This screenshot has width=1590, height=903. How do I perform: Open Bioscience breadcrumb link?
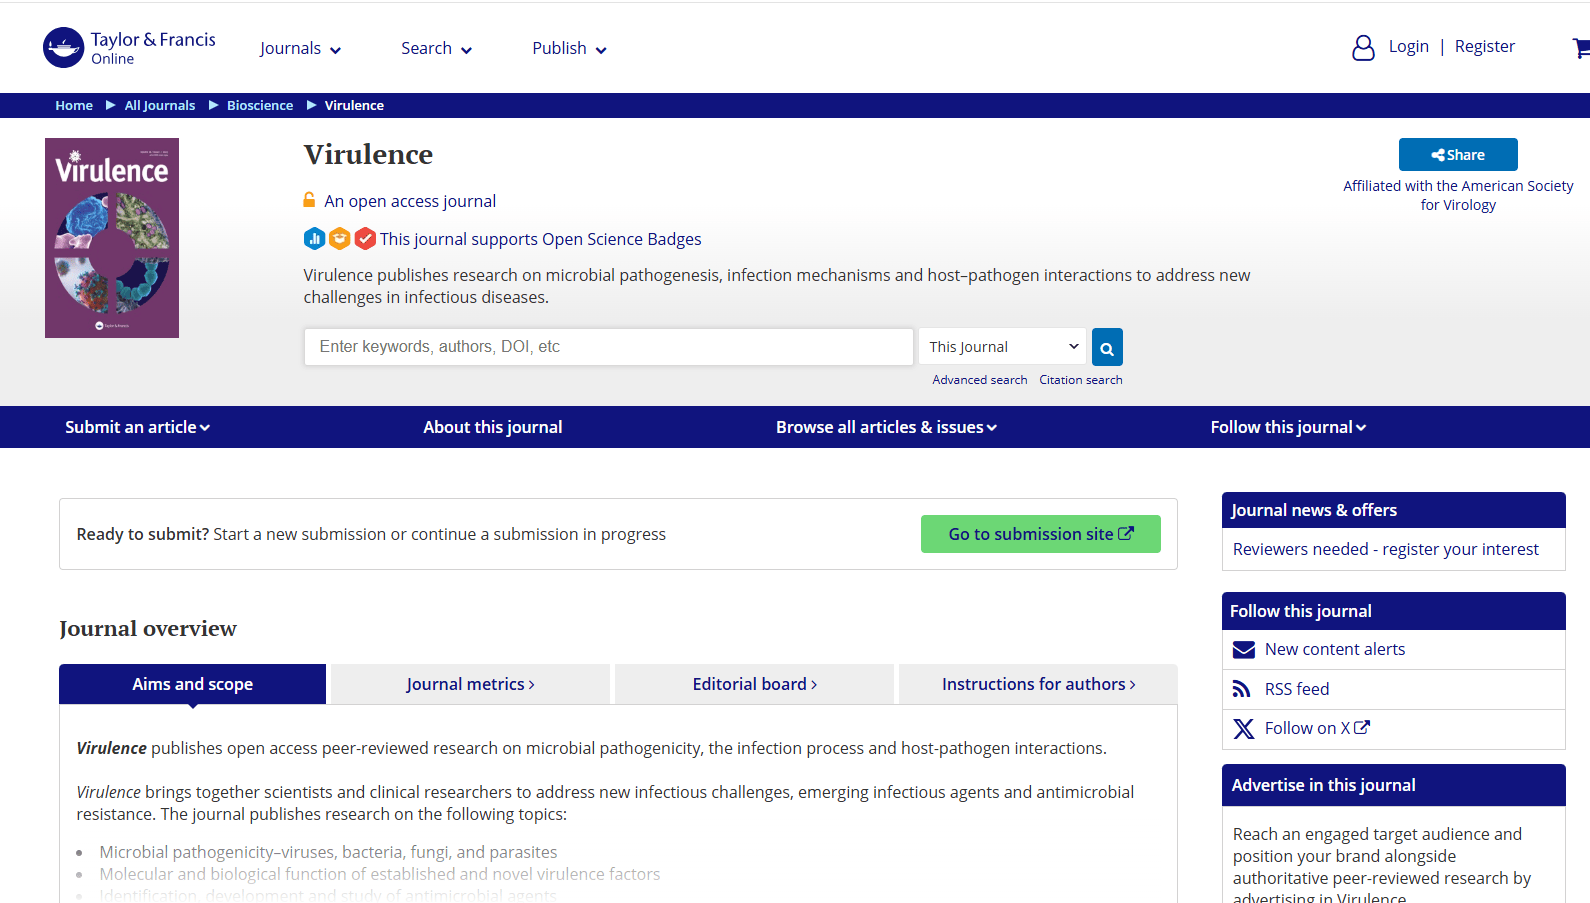pos(260,105)
